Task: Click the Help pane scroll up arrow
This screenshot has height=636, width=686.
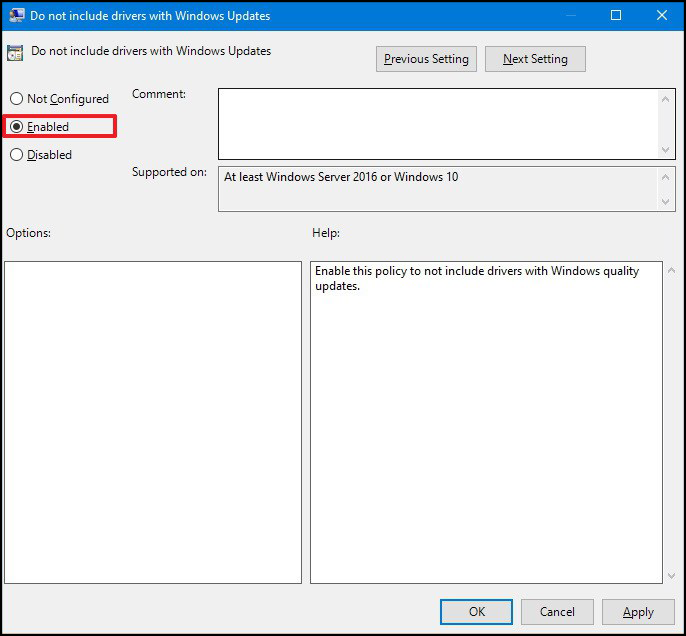Action: (672, 271)
